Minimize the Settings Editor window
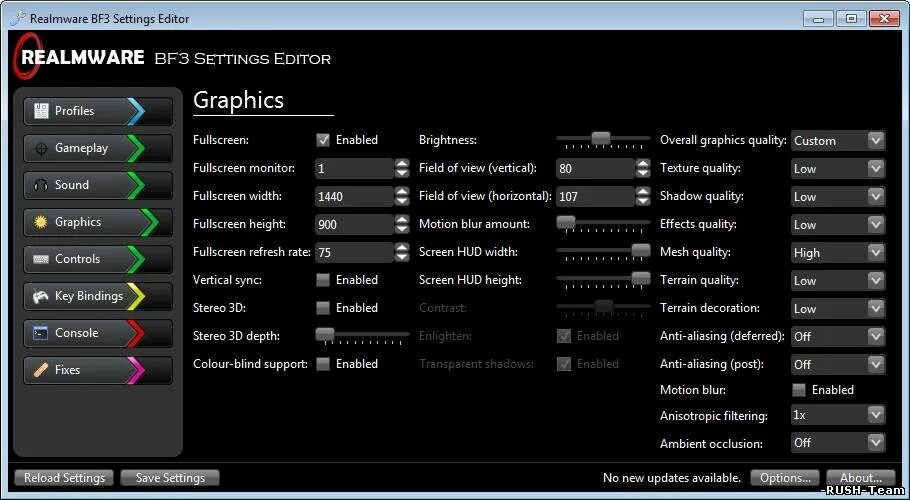The image size is (910, 500). (819, 19)
